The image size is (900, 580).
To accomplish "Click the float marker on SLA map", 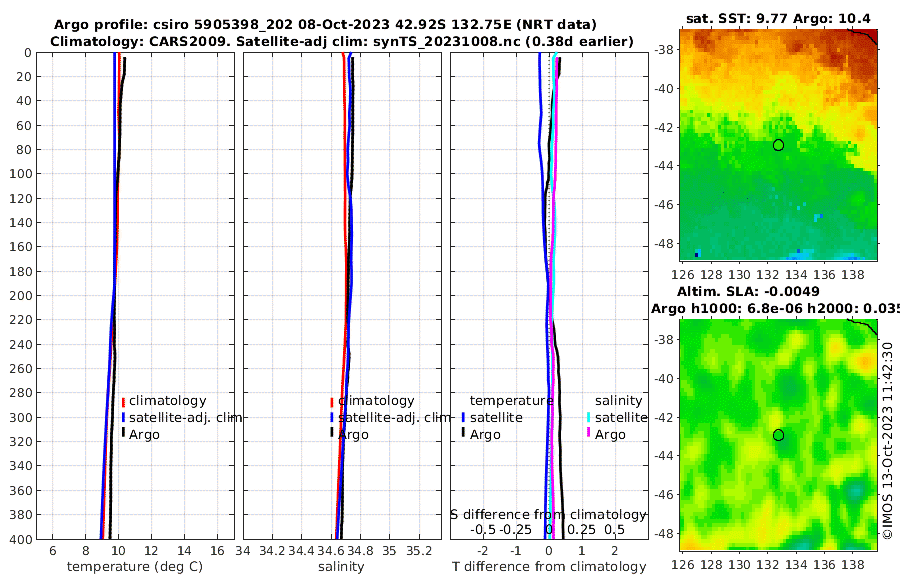I will (x=778, y=435).
